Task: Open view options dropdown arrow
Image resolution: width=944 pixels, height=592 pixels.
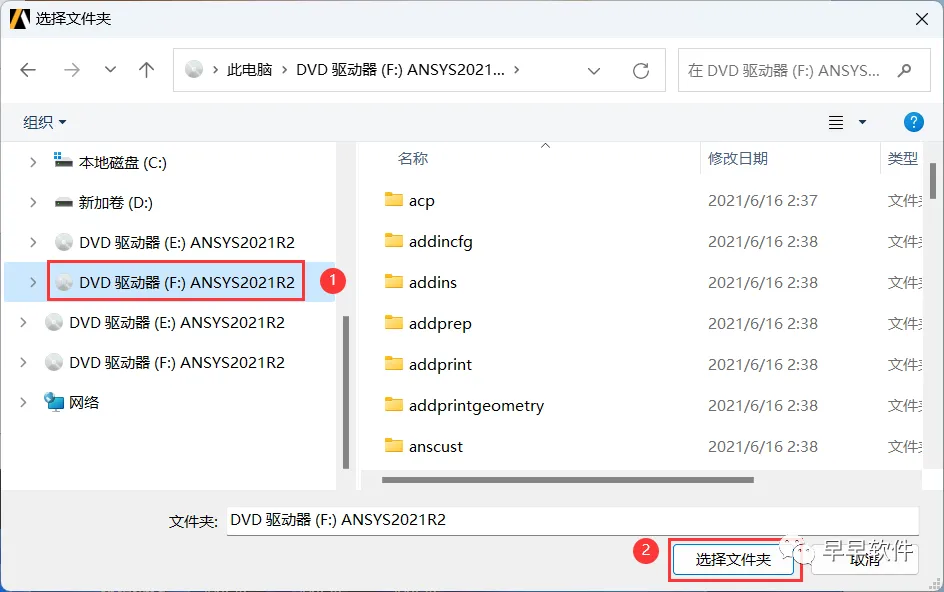Action: (x=862, y=122)
